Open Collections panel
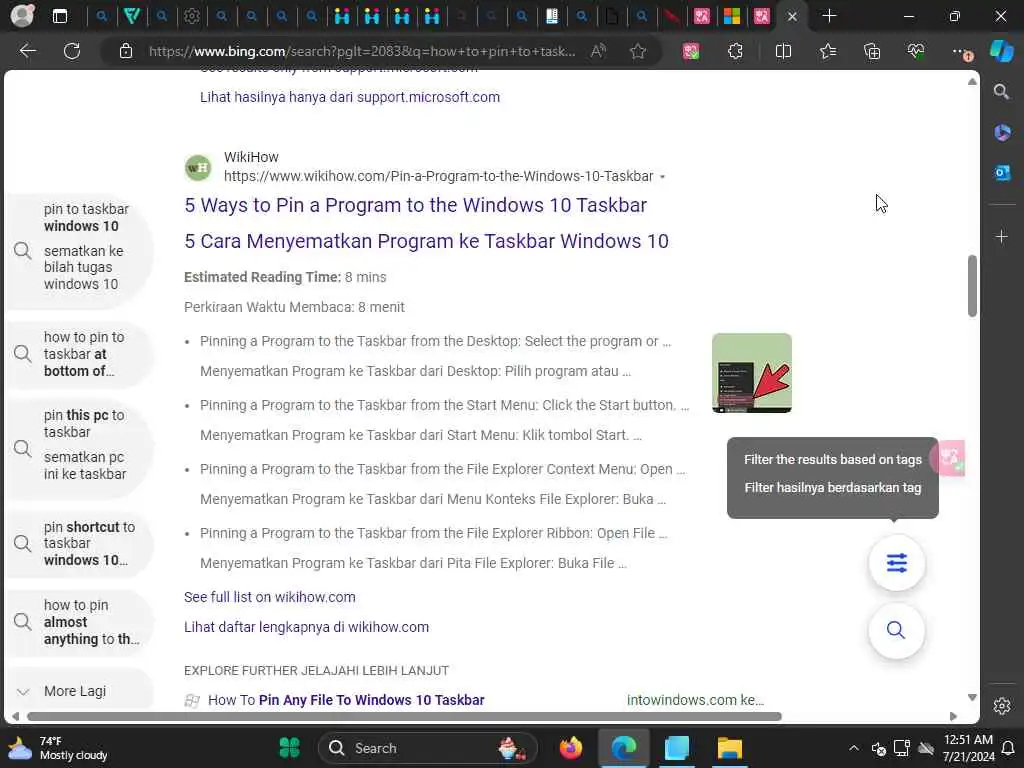Image resolution: width=1024 pixels, height=768 pixels. click(x=872, y=51)
